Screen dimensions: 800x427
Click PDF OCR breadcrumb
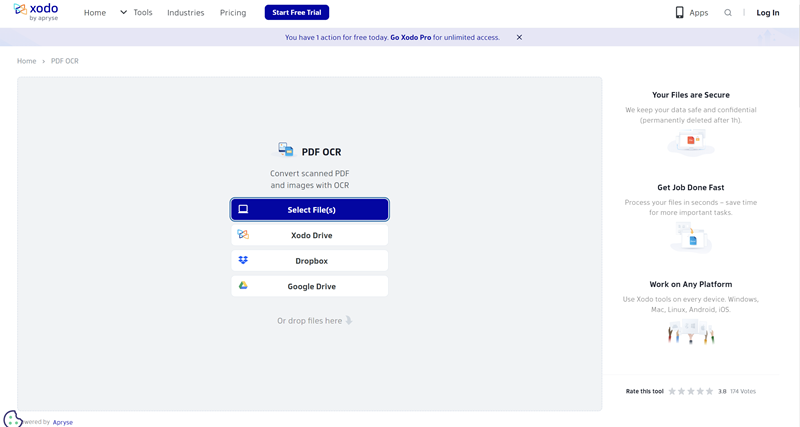point(65,61)
